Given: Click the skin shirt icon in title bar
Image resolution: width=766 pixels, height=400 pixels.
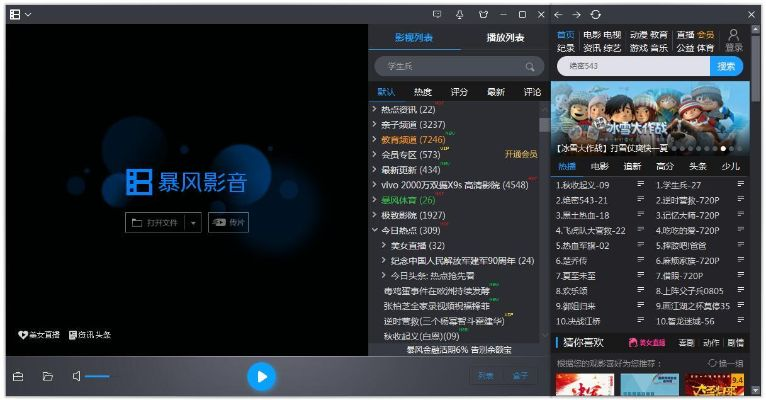Looking at the screenshot, I should [x=482, y=14].
